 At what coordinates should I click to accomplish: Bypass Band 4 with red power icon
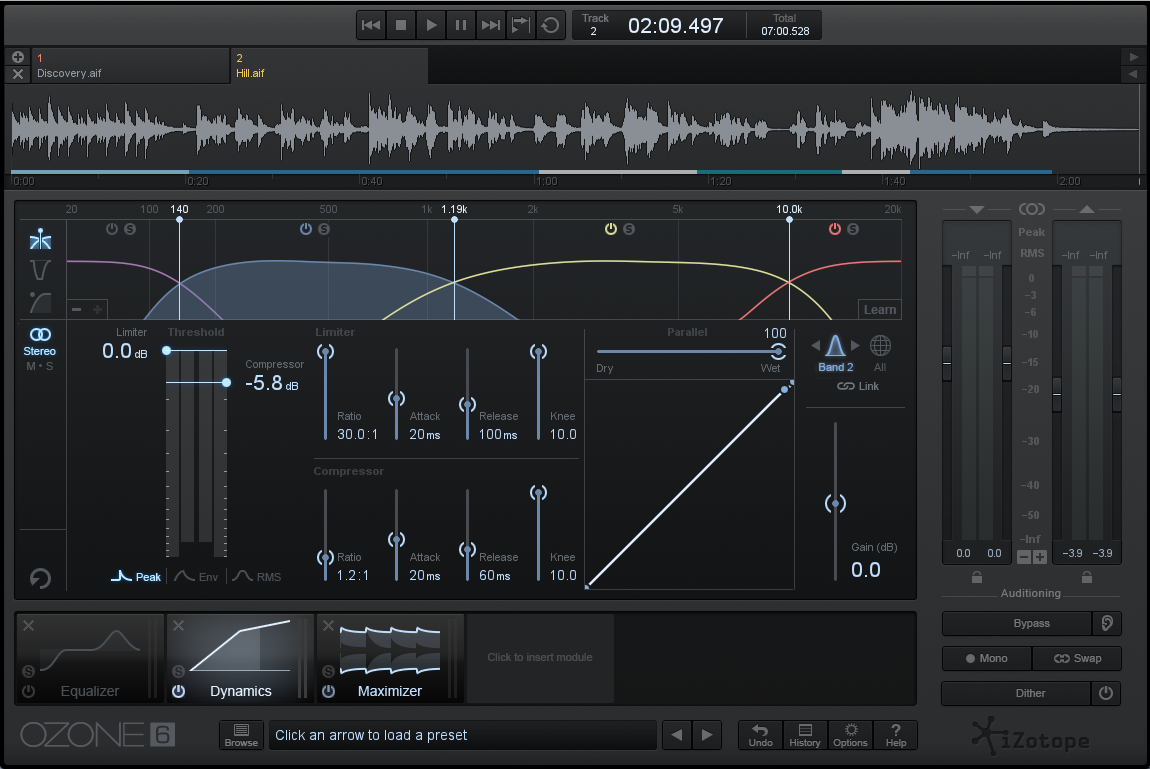835,229
